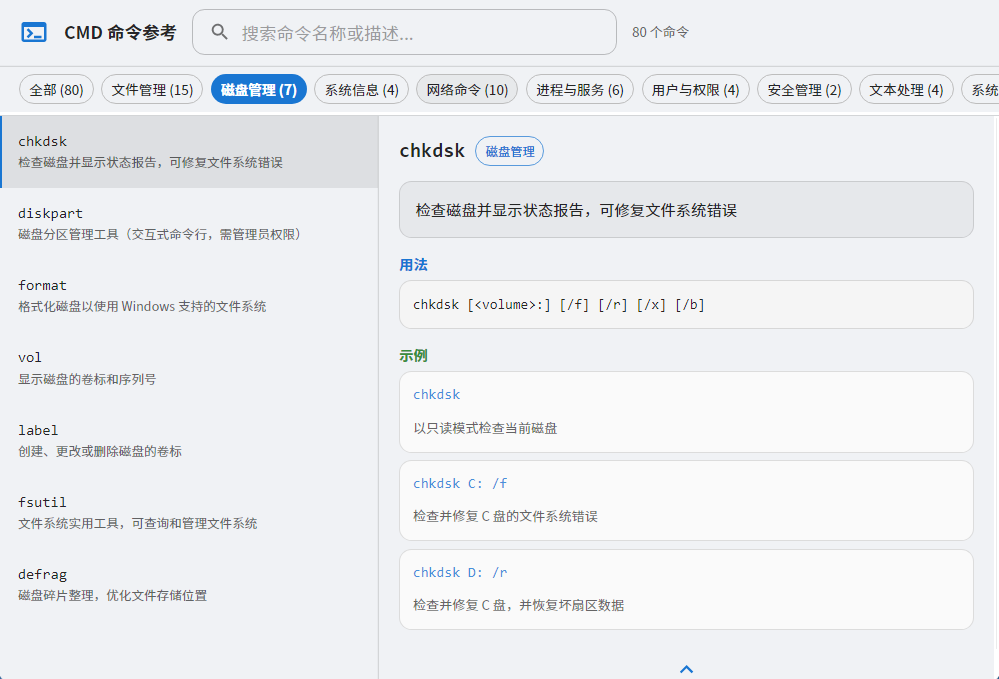
Task: Select the 全部 (80) category tab
Action: tap(56, 90)
